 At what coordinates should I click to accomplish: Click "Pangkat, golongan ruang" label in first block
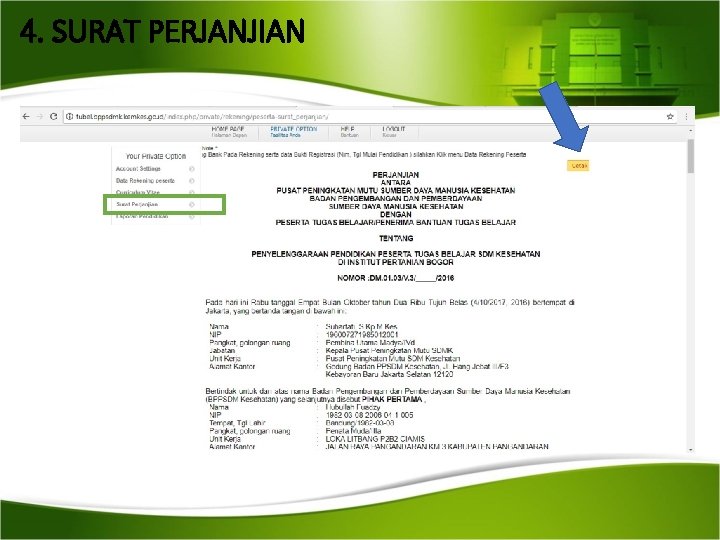tap(250, 343)
